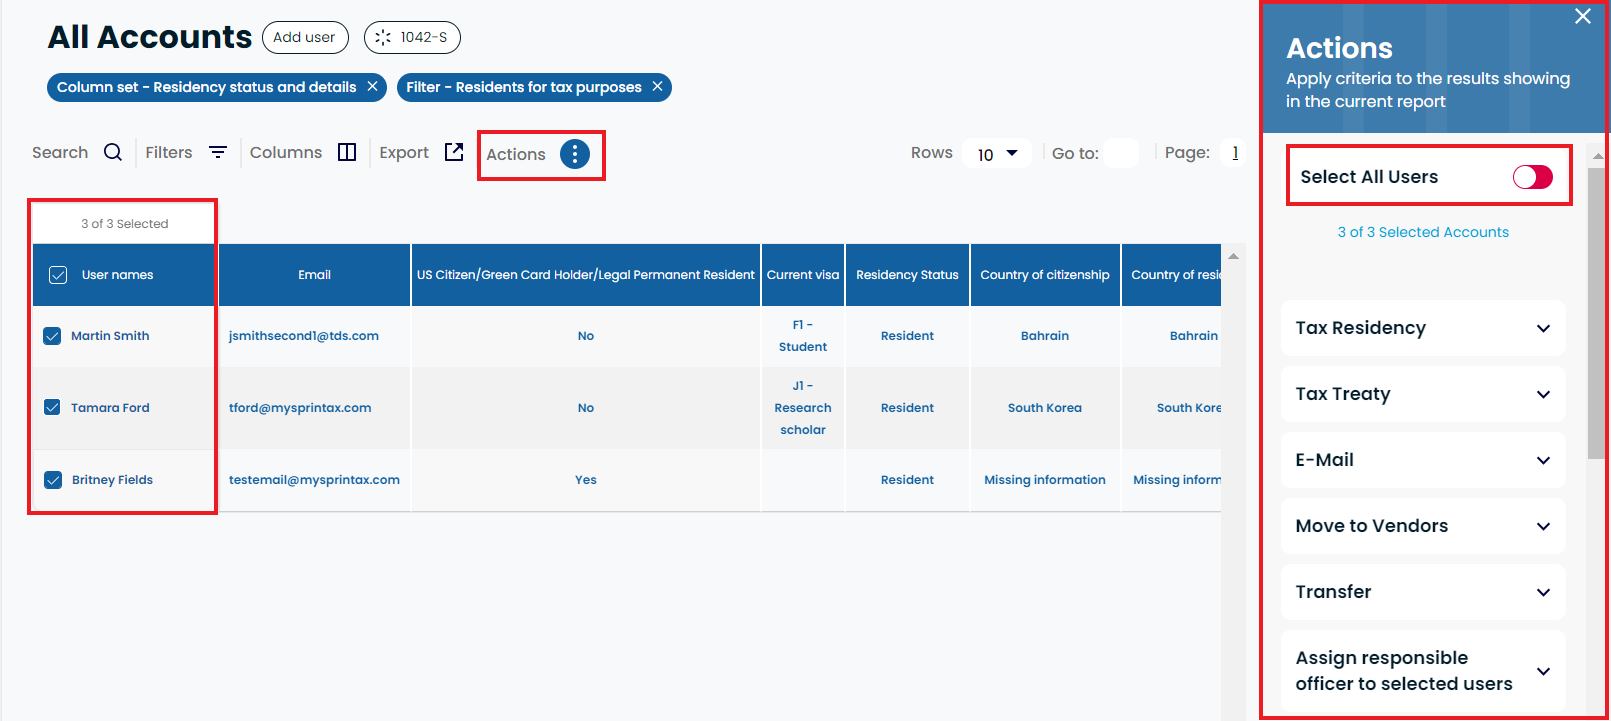Expand the Move to Vendors section
Image resolution: width=1611 pixels, height=721 pixels.
[x=1423, y=526]
